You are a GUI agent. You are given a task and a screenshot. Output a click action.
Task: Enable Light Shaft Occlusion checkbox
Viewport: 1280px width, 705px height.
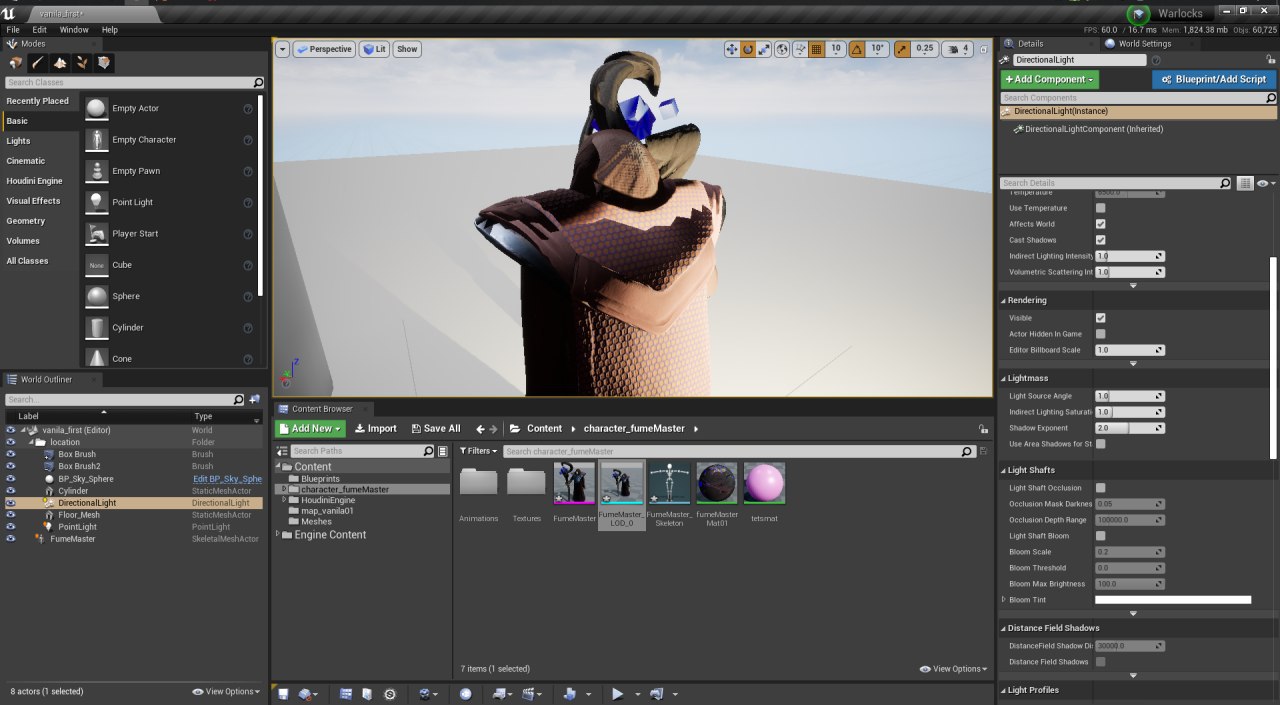click(x=1101, y=488)
